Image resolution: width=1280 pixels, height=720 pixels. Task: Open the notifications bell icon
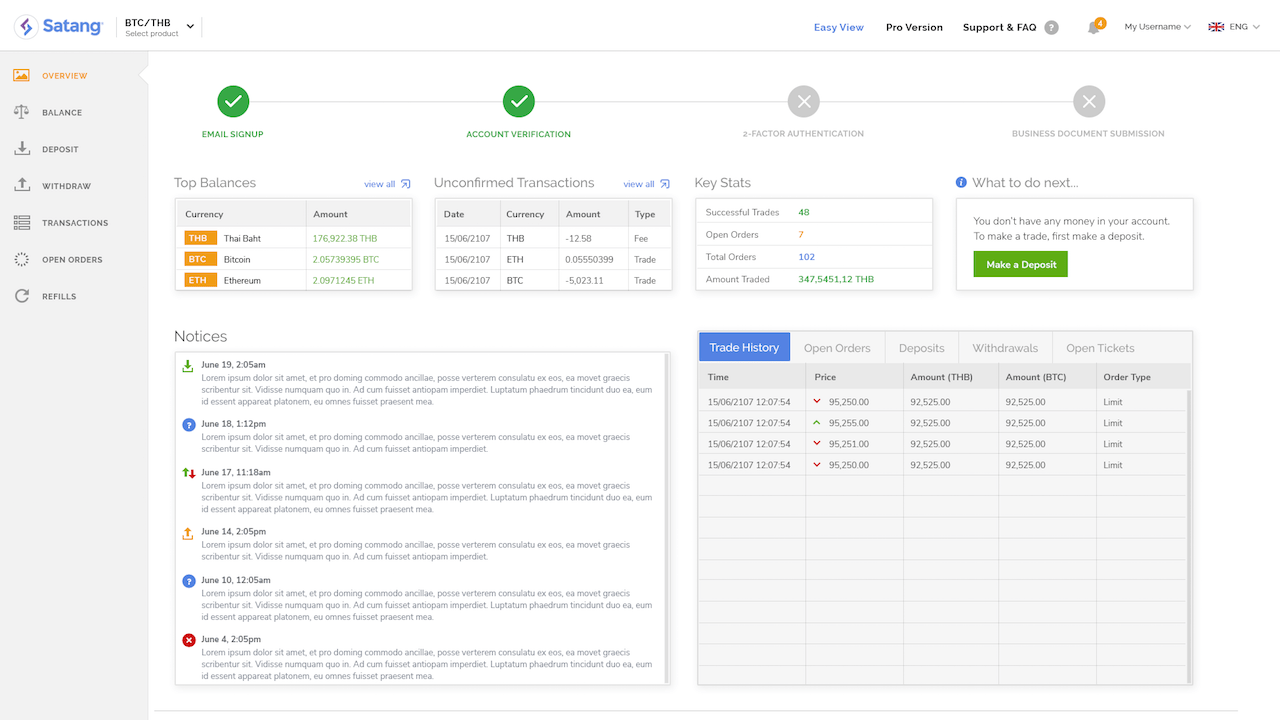[x=1094, y=27]
